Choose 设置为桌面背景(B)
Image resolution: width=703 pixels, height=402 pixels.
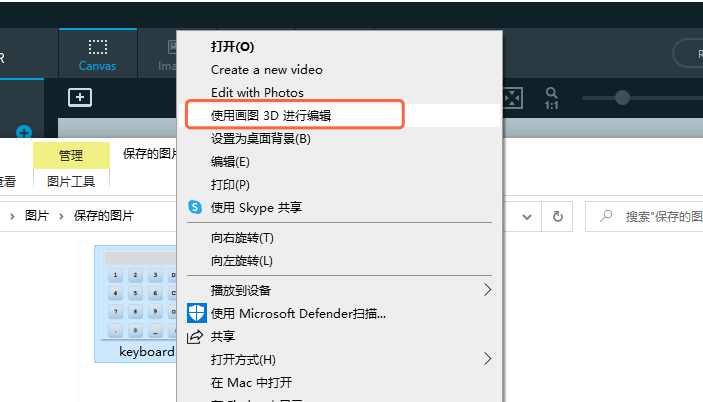point(261,138)
